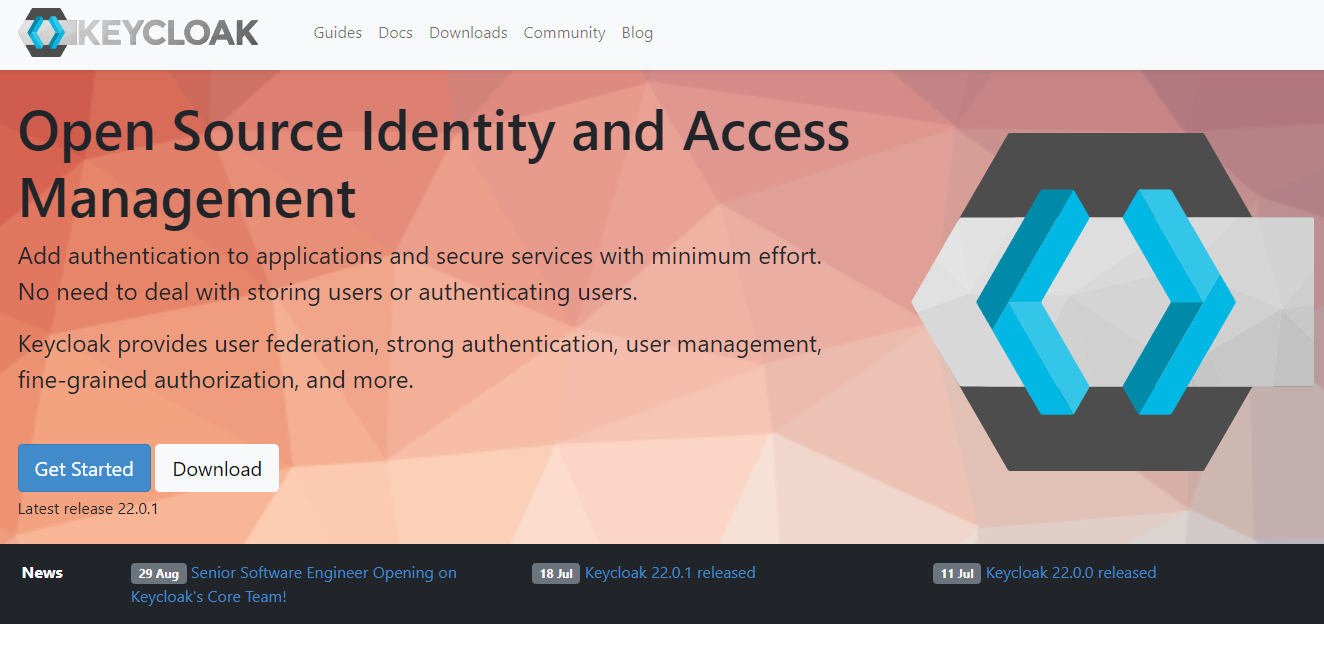
Task: Open the Blog navigation item
Action: pos(637,33)
